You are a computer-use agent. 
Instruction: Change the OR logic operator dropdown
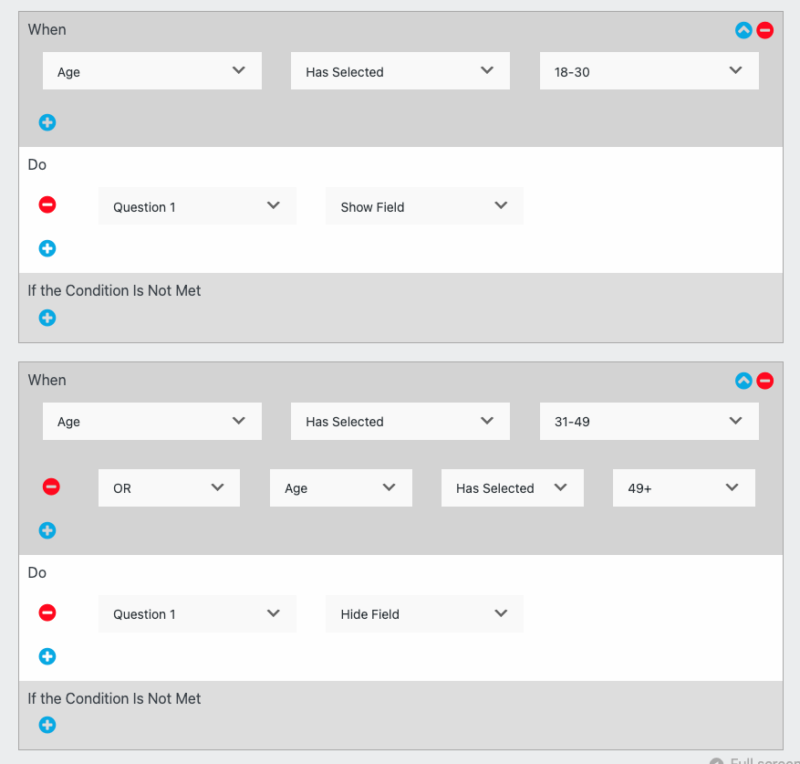168,487
